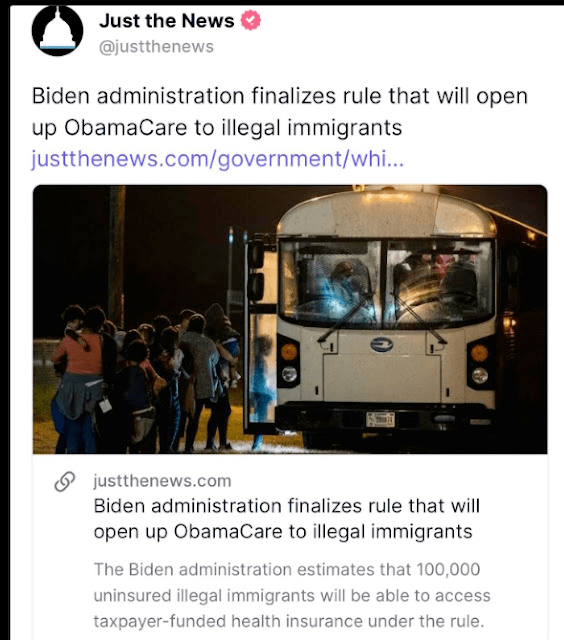Click the chain-link icon in link card
Image resolution: width=564 pixels, height=640 pixels.
[65, 481]
